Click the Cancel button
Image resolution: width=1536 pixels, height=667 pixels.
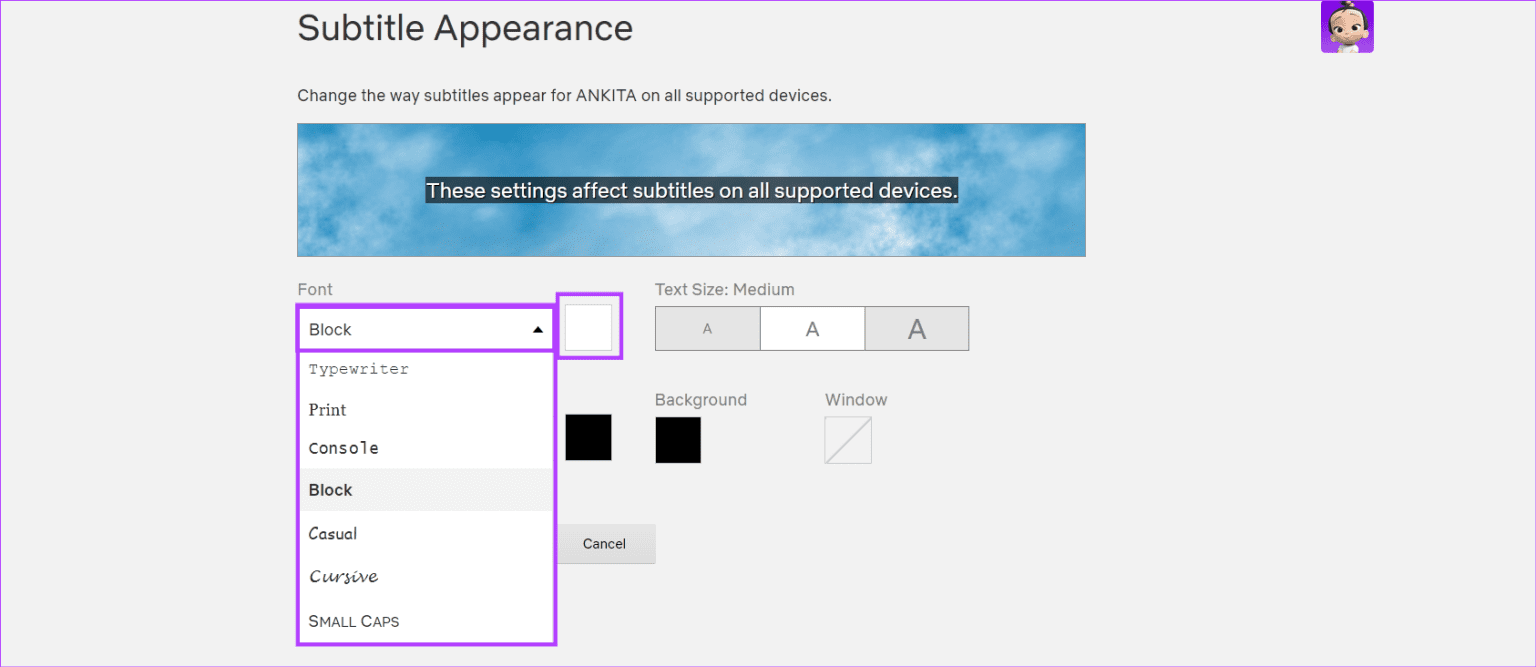coord(604,543)
